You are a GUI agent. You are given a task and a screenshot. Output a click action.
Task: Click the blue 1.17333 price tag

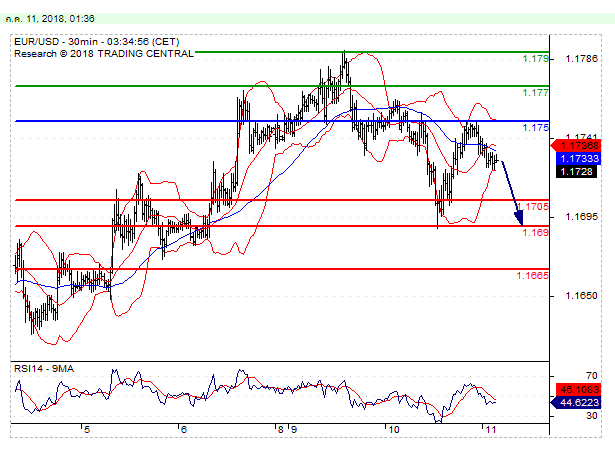[x=579, y=159]
